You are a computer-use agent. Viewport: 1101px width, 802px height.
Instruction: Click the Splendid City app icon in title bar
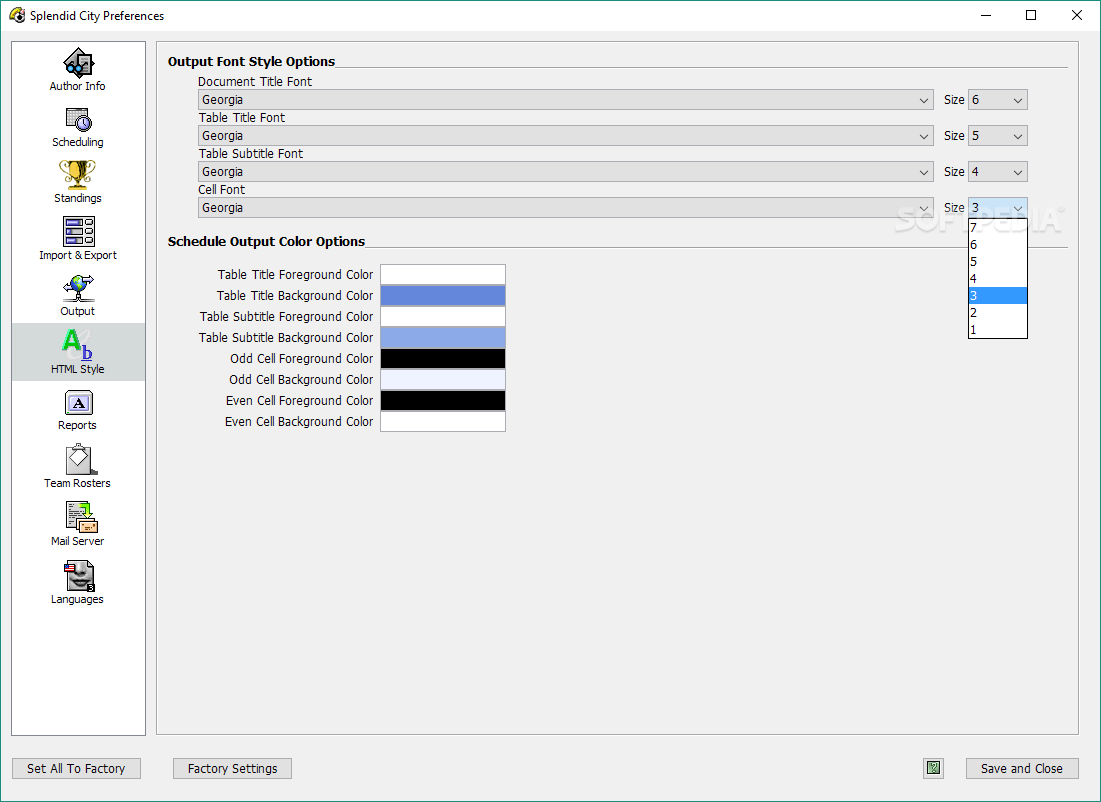coord(17,15)
